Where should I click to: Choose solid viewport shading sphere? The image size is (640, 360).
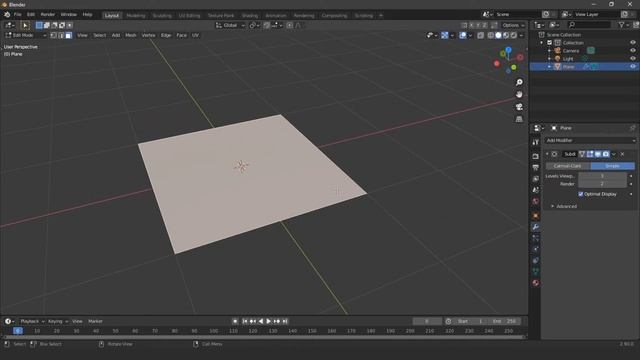(x=498, y=36)
